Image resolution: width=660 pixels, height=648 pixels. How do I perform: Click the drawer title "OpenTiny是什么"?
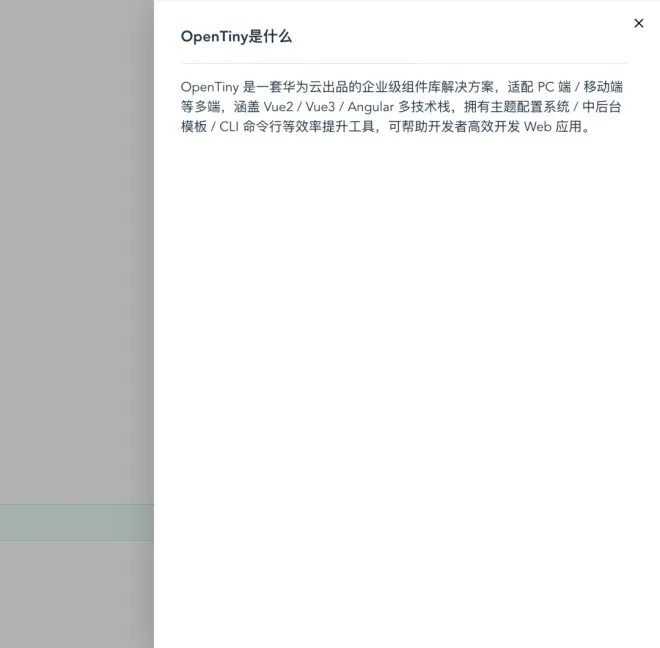(236, 37)
